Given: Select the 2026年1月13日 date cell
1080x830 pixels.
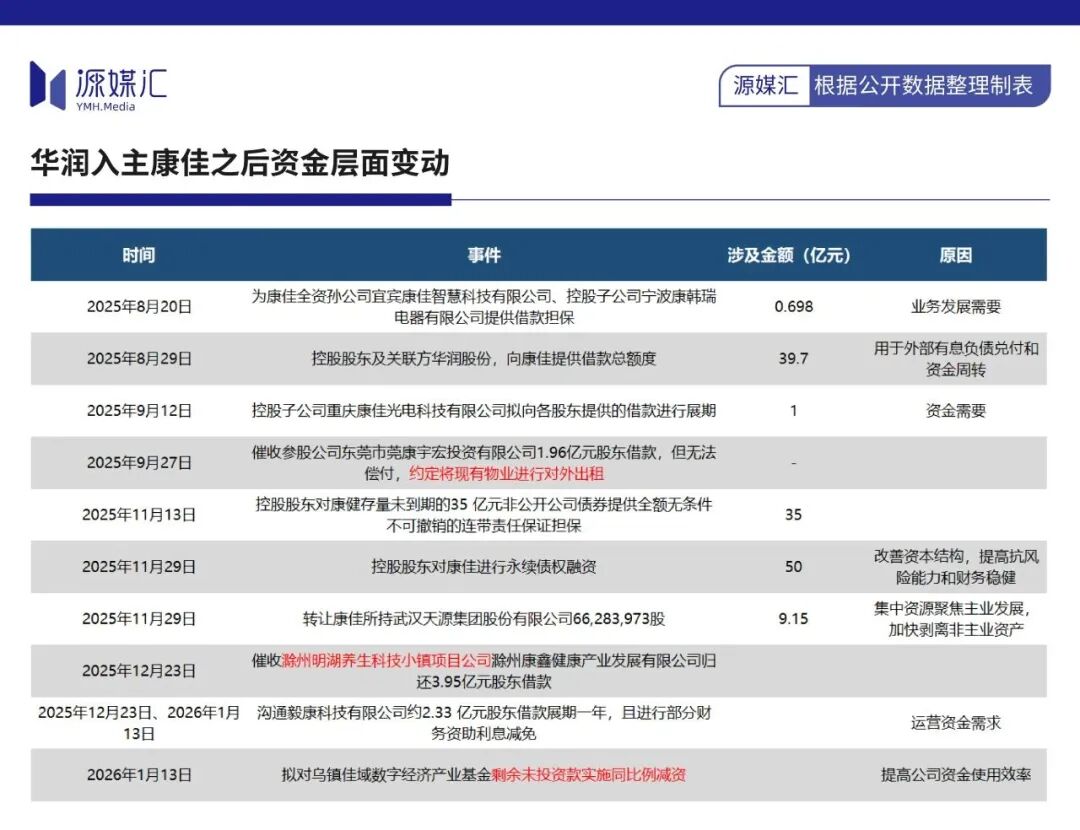Looking at the screenshot, I should pyautogui.click(x=138, y=775).
